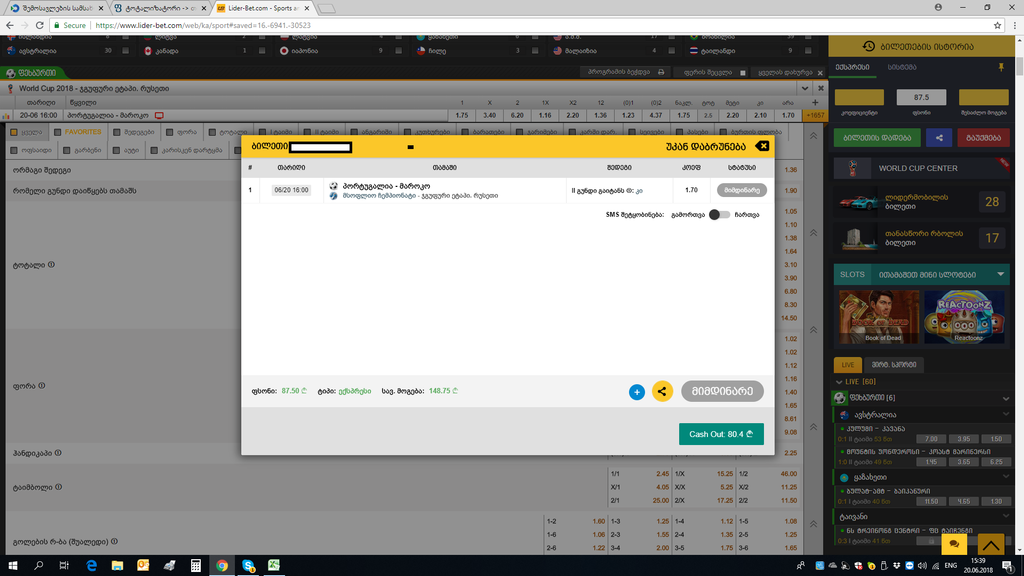This screenshot has height=576, width=1024.
Task: Collapse the first market group double-chevron
Action: 814,136
